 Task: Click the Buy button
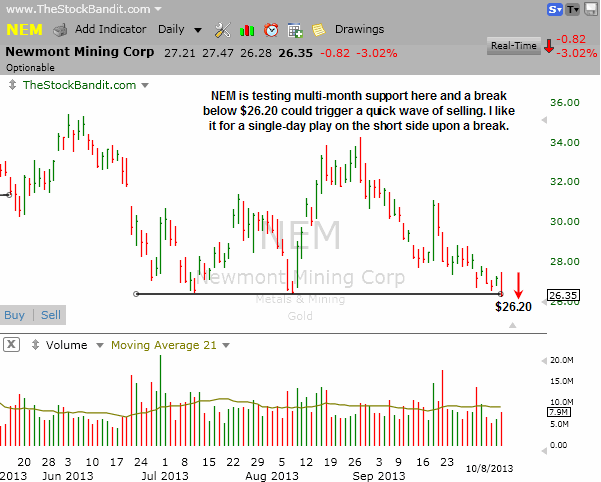(14, 315)
